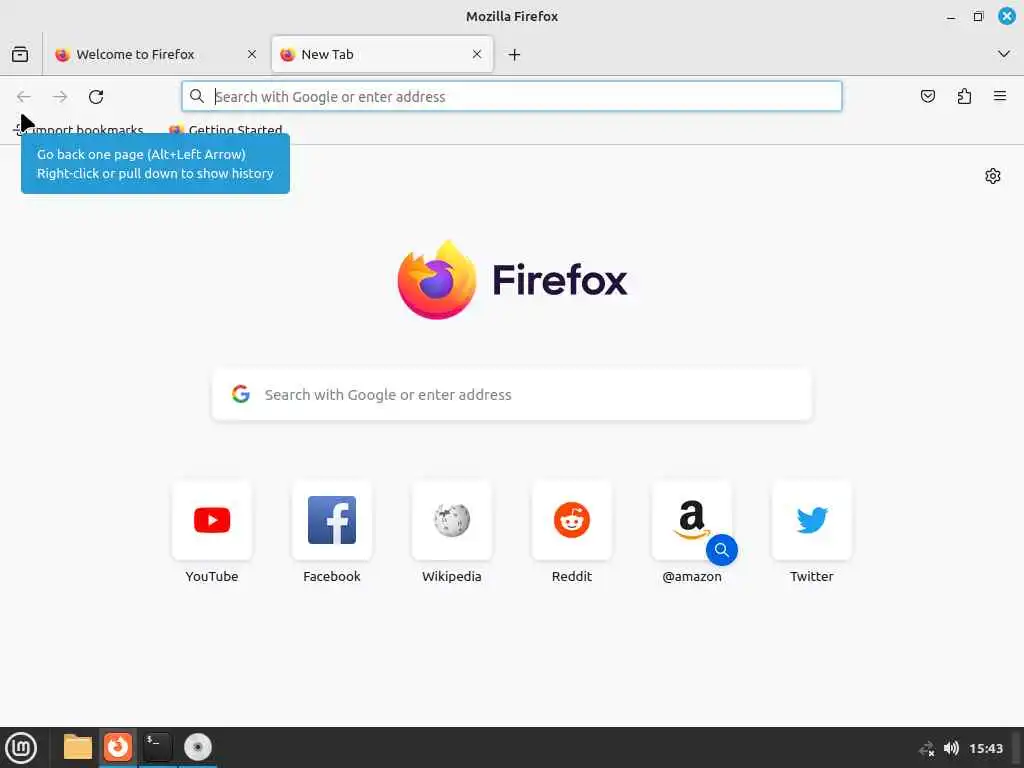1024x768 pixels.
Task: Open the Wikipedia shortcut tile
Action: (451, 520)
